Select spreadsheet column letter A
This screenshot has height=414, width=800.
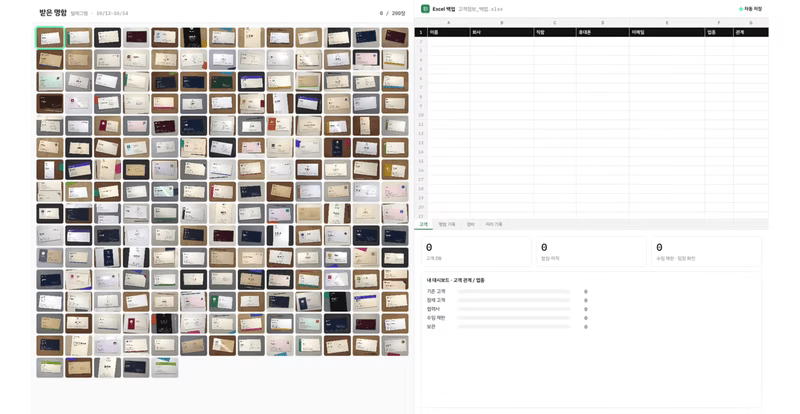pyautogui.click(x=448, y=23)
